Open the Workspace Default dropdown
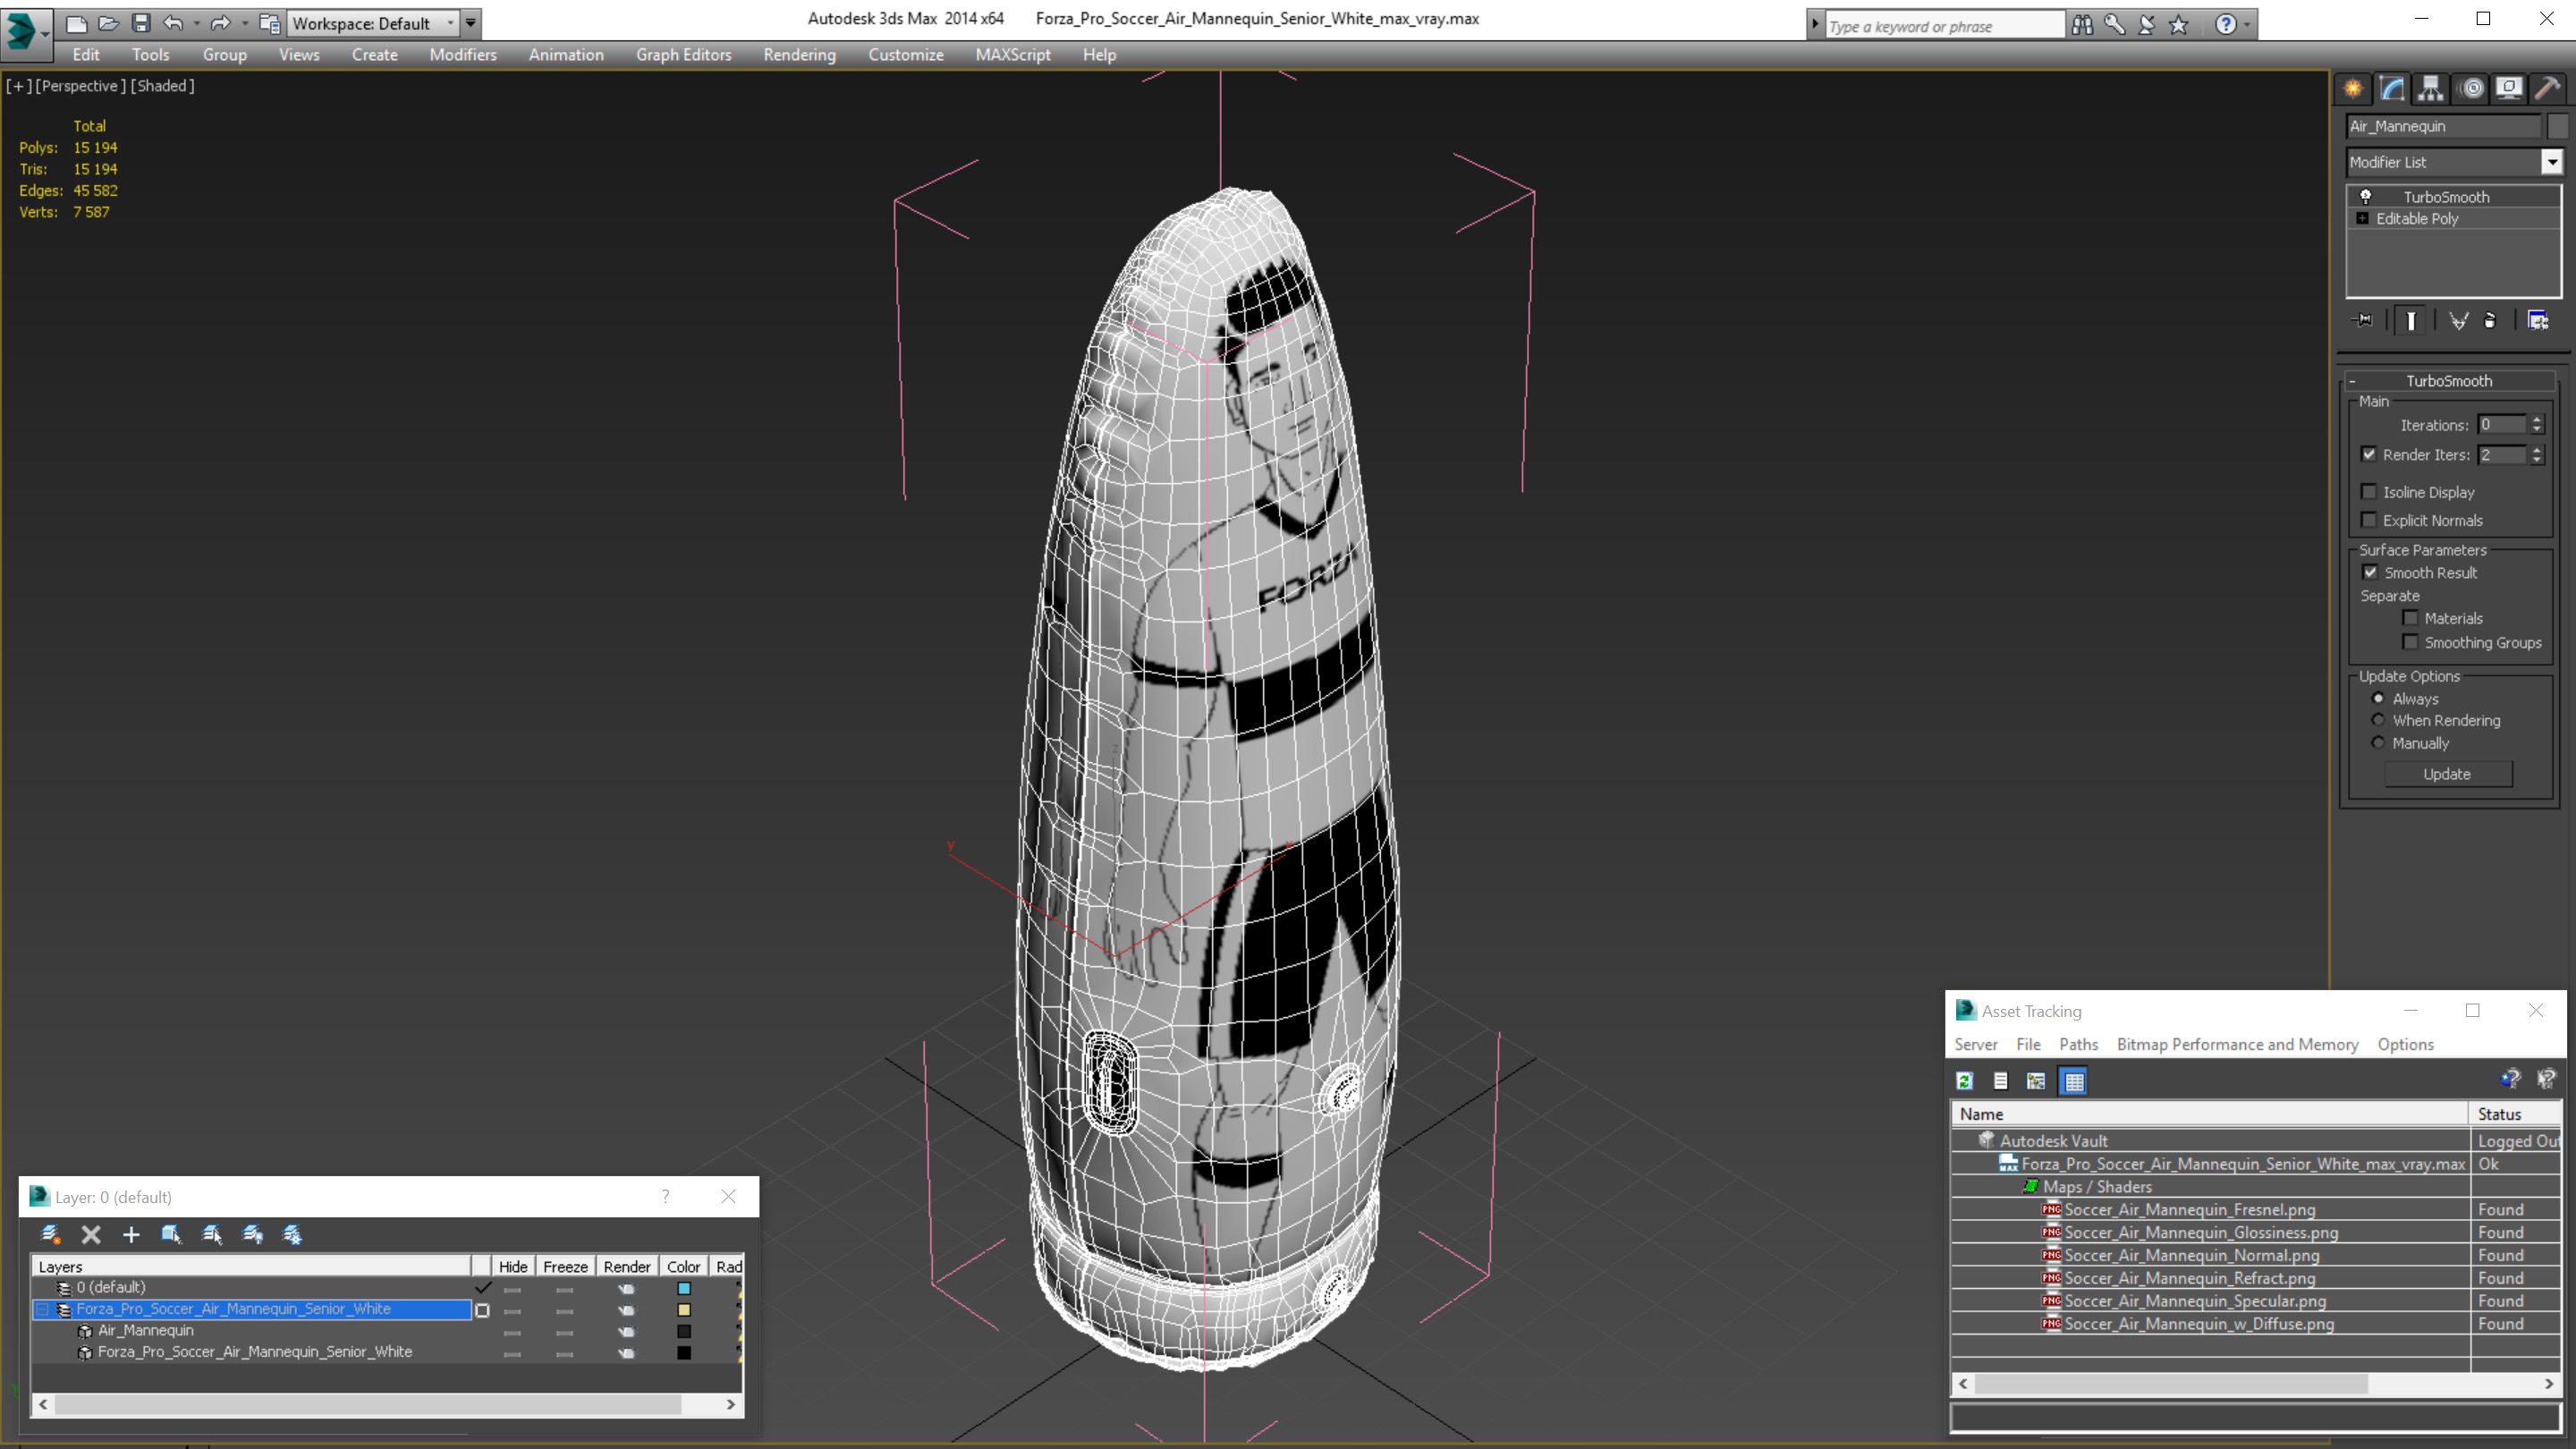Viewport: 2576px width, 1449px height. pyautogui.click(x=450, y=23)
